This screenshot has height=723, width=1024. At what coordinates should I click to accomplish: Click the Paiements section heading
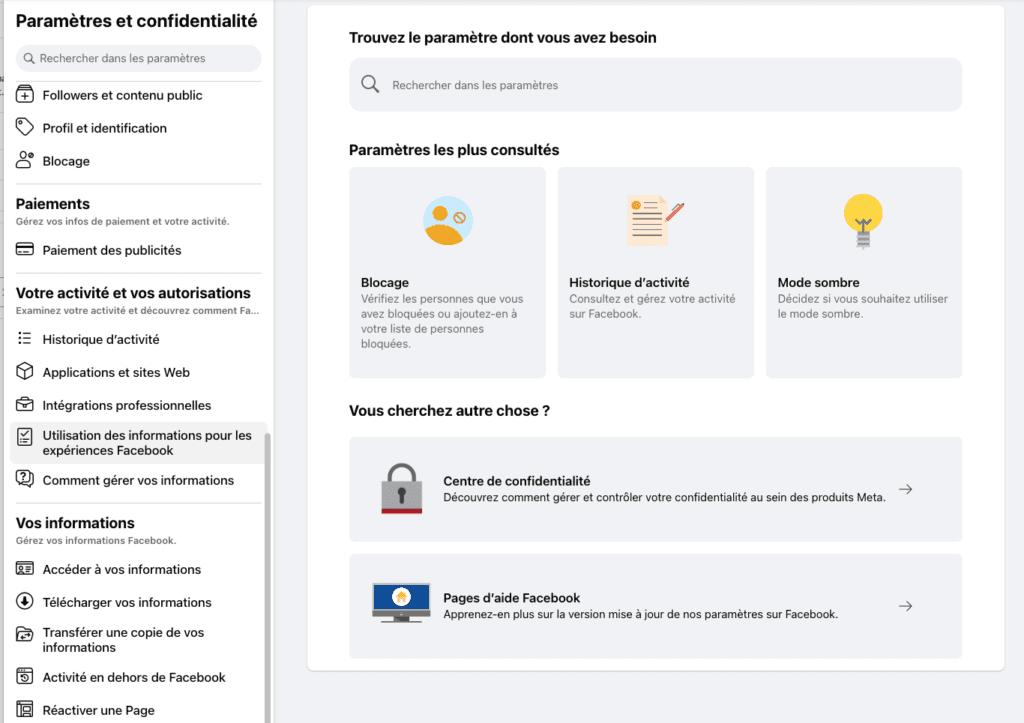53,204
